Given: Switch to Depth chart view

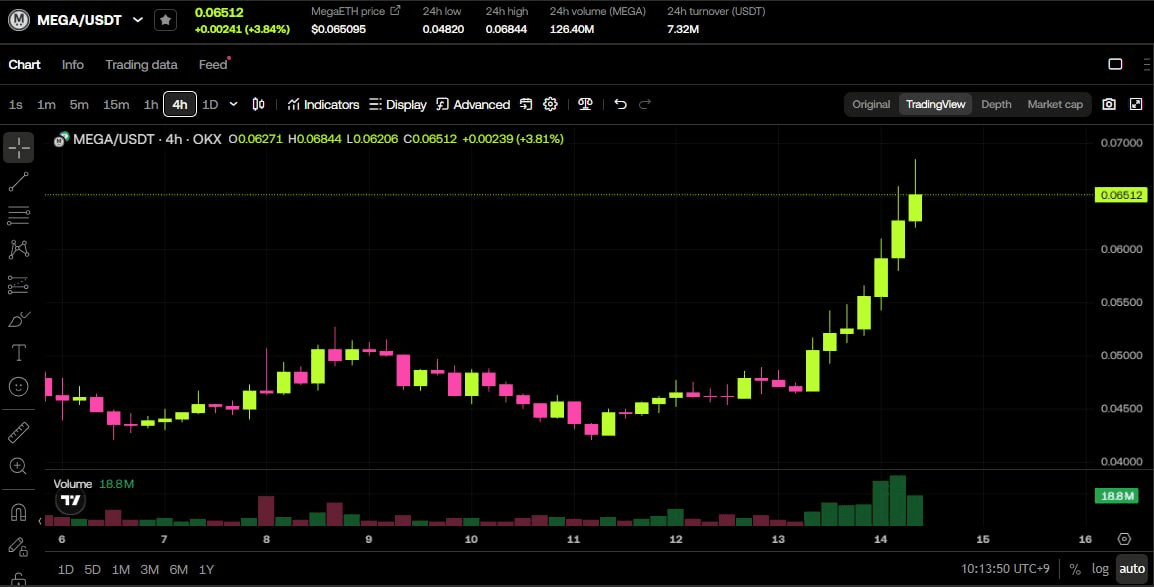Looking at the screenshot, I should pos(996,104).
